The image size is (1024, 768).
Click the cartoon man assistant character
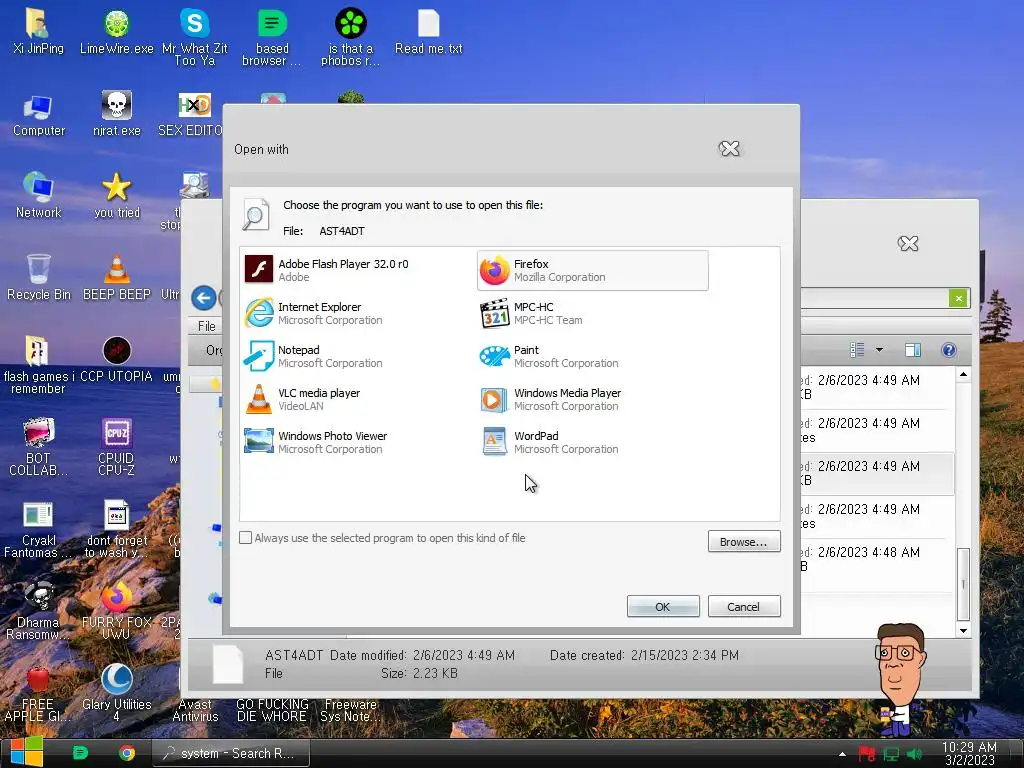tap(899, 679)
